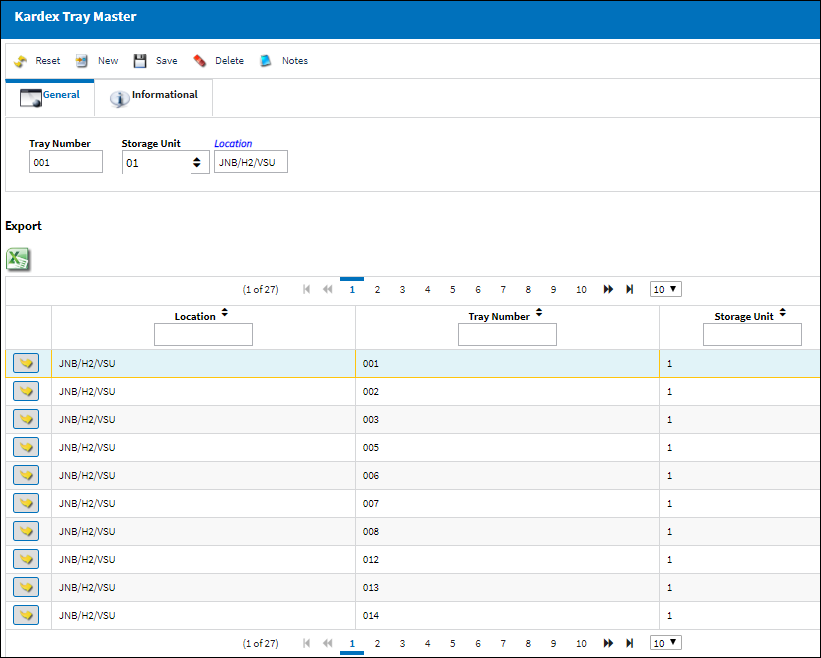Click the Reset toolbar icon
This screenshot has height=658, width=821.
(x=21, y=61)
